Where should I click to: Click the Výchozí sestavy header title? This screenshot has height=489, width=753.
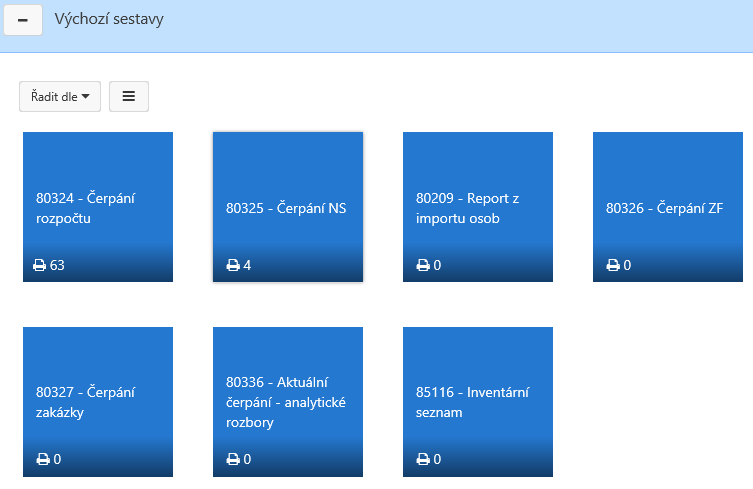[109, 19]
